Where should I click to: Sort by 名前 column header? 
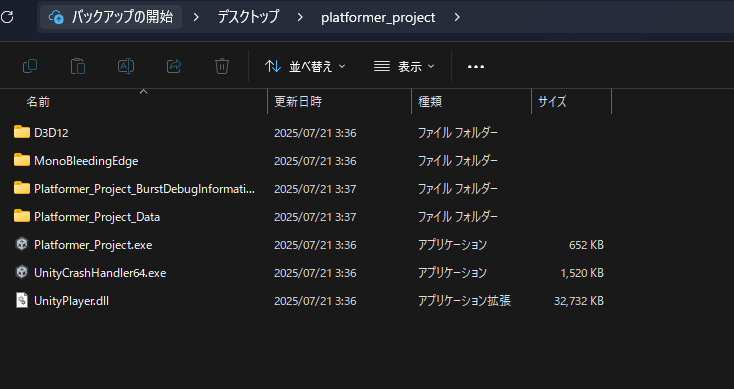38,102
